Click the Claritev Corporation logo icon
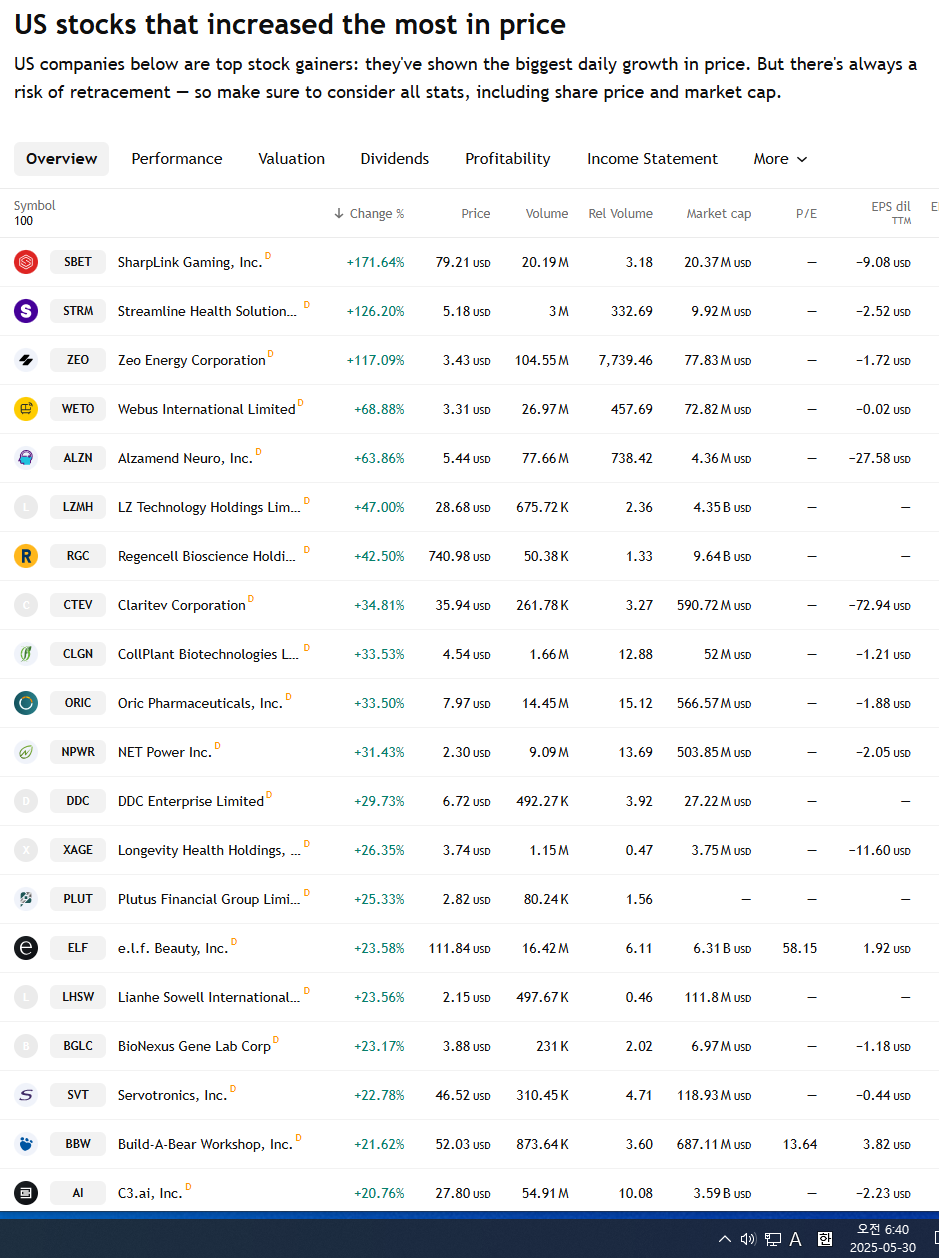The image size is (939, 1258). point(26,605)
